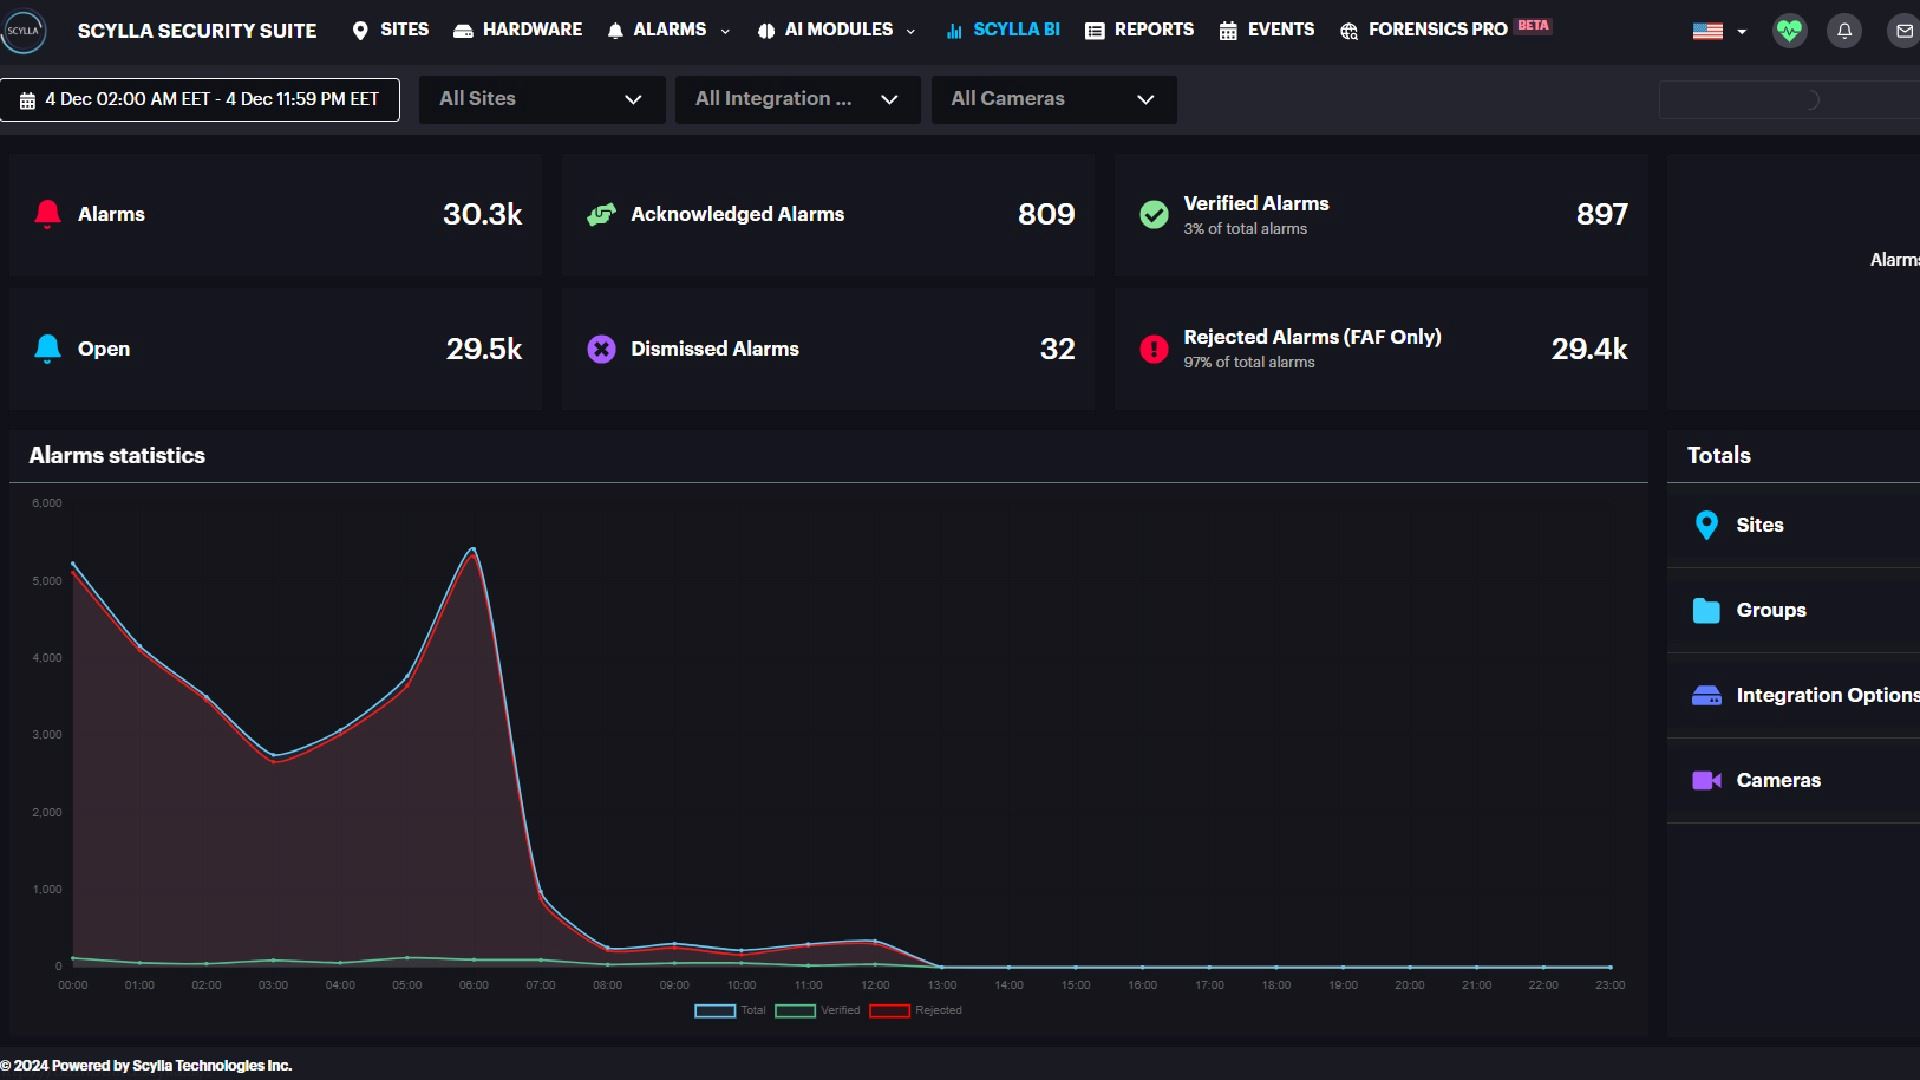
Task: Open the Scylla BI tab
Action: click(1002, 30)
